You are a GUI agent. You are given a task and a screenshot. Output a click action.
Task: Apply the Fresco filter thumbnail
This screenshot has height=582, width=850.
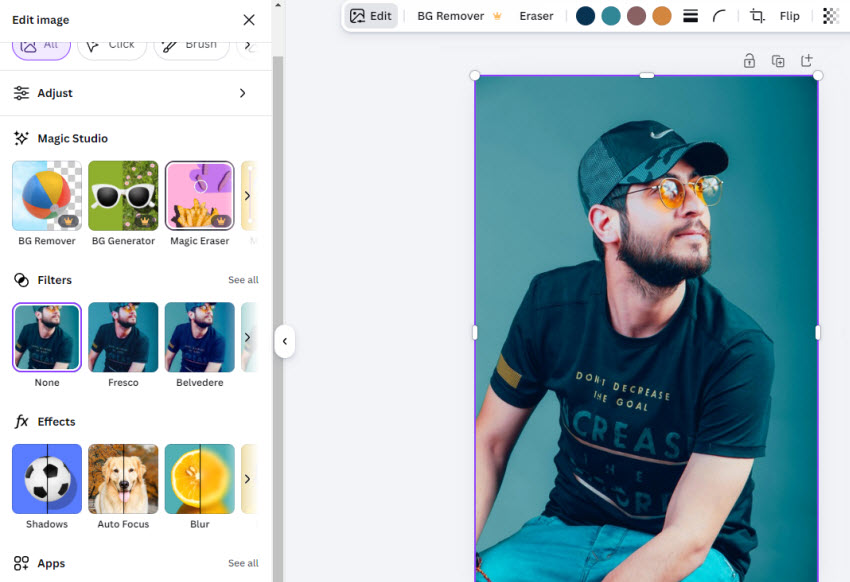pos(123,337)
